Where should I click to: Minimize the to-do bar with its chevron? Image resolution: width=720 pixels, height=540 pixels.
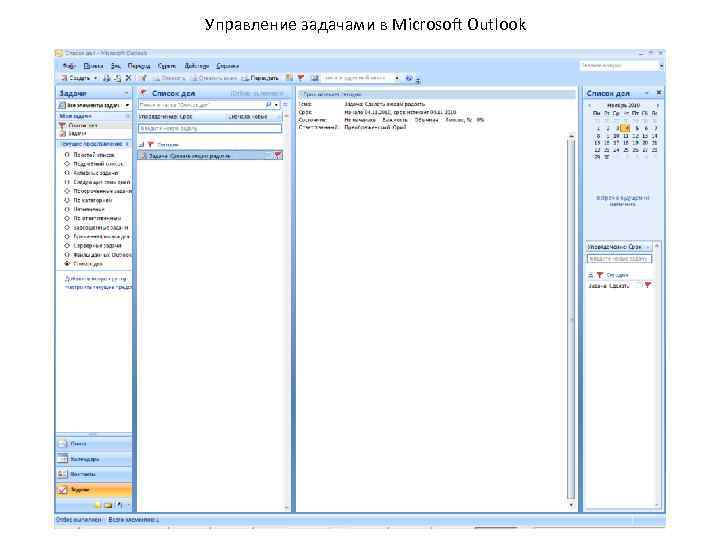click(x=647, y=93)
